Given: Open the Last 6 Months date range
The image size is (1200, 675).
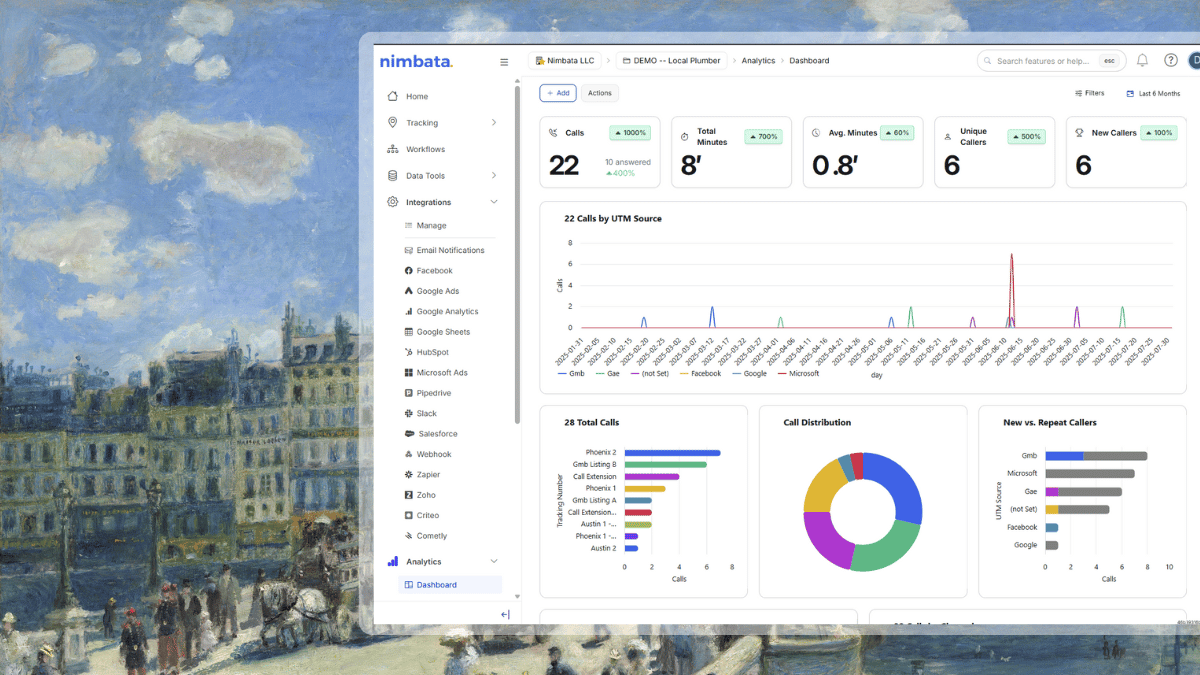Looking at the screenshot, I should tap(1153, 93).
